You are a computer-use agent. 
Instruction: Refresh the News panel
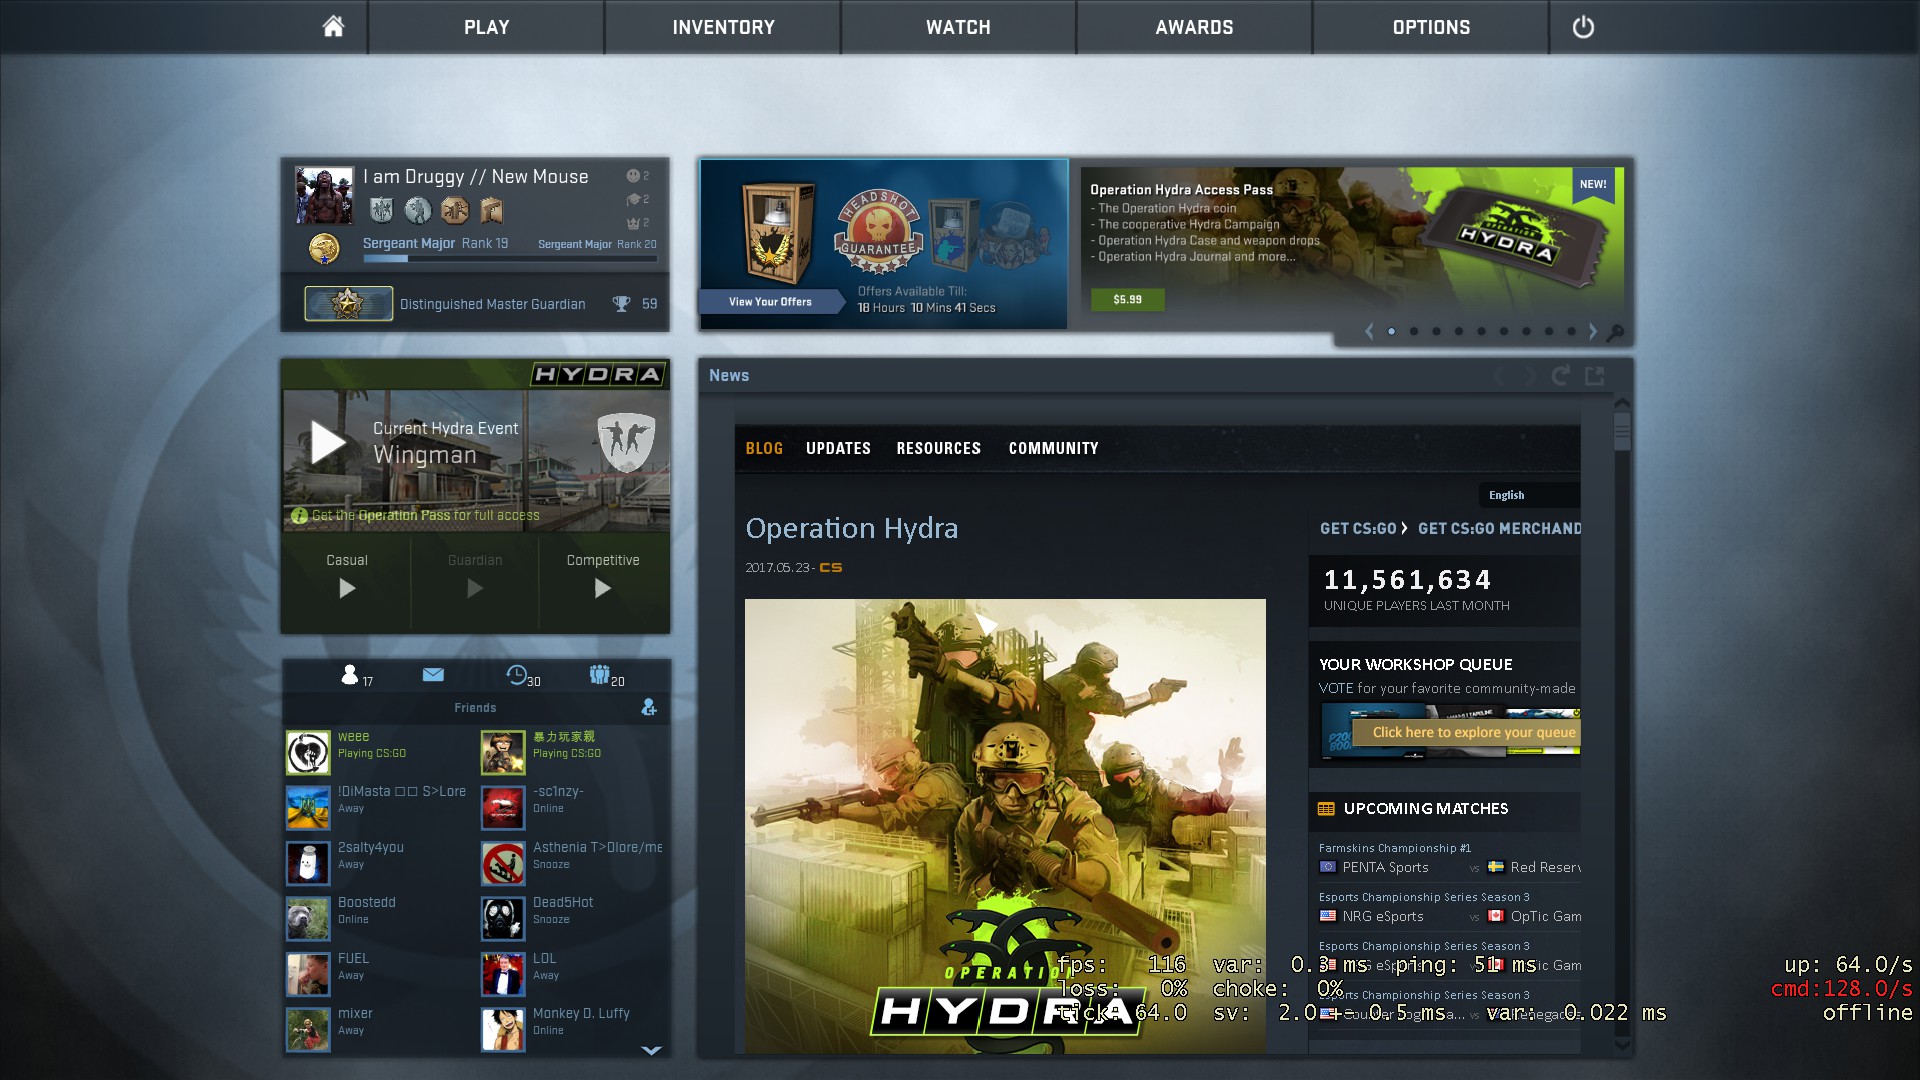click(x=1560, y=376)
